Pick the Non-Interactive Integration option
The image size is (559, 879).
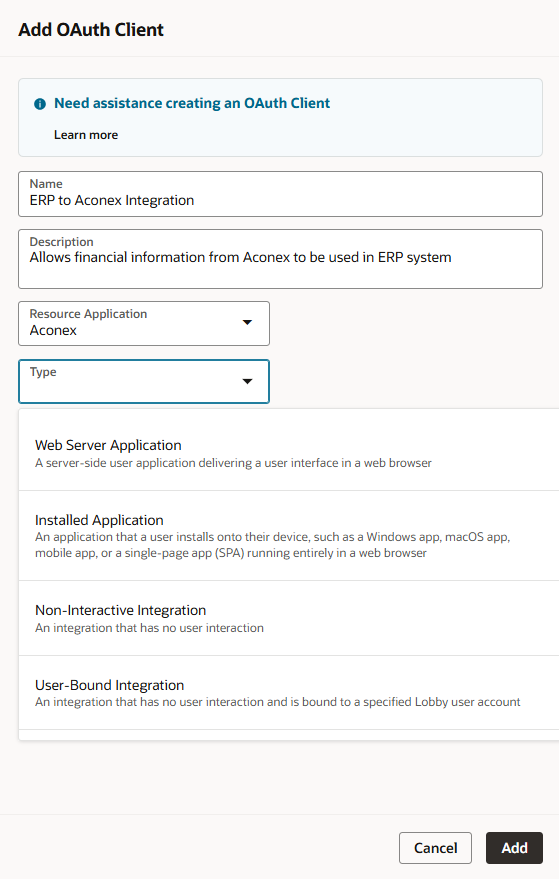[x=289, y=618]
